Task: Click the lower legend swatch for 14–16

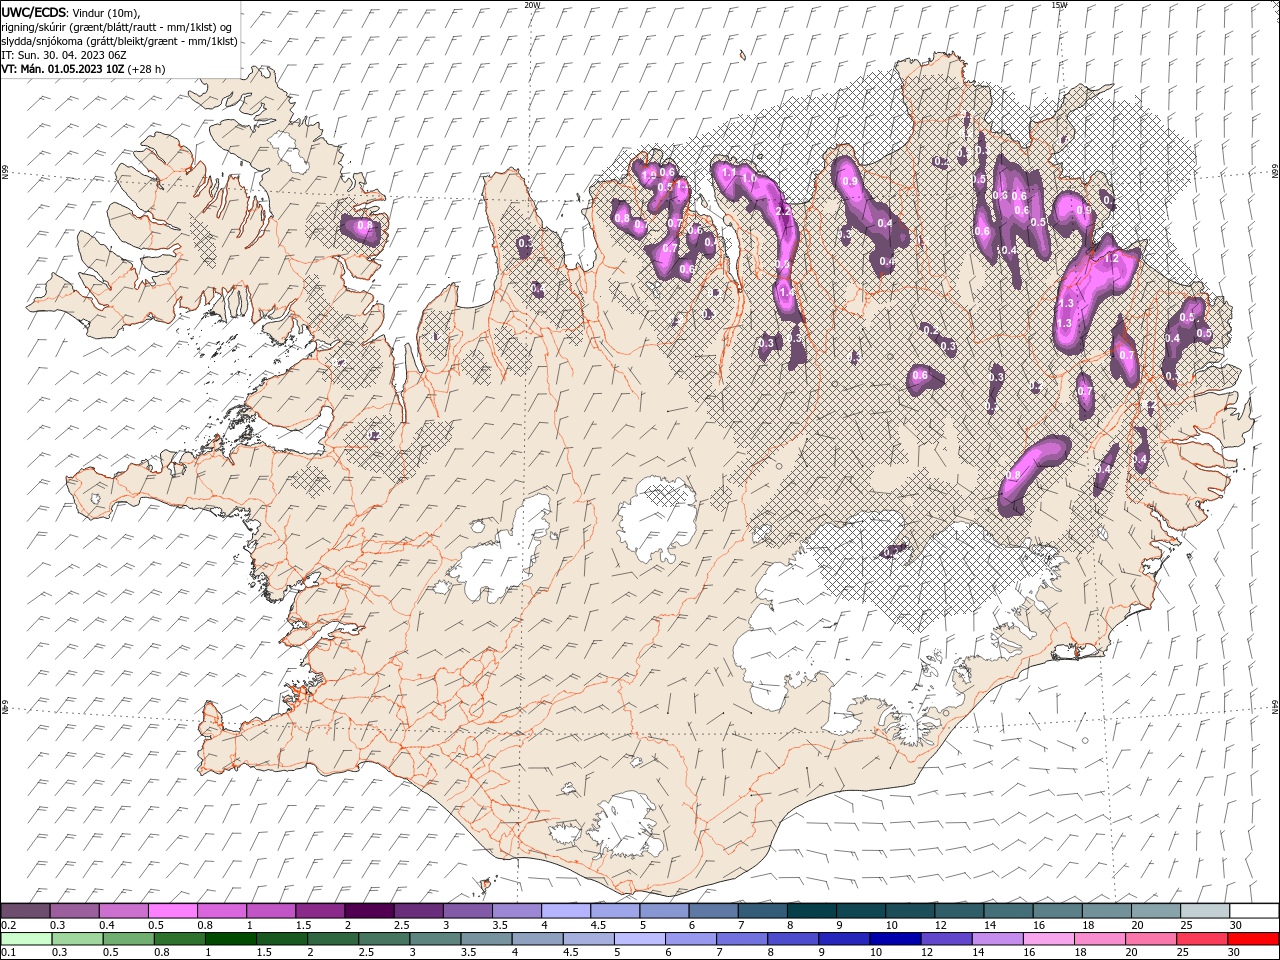Action: click(997, 939)
